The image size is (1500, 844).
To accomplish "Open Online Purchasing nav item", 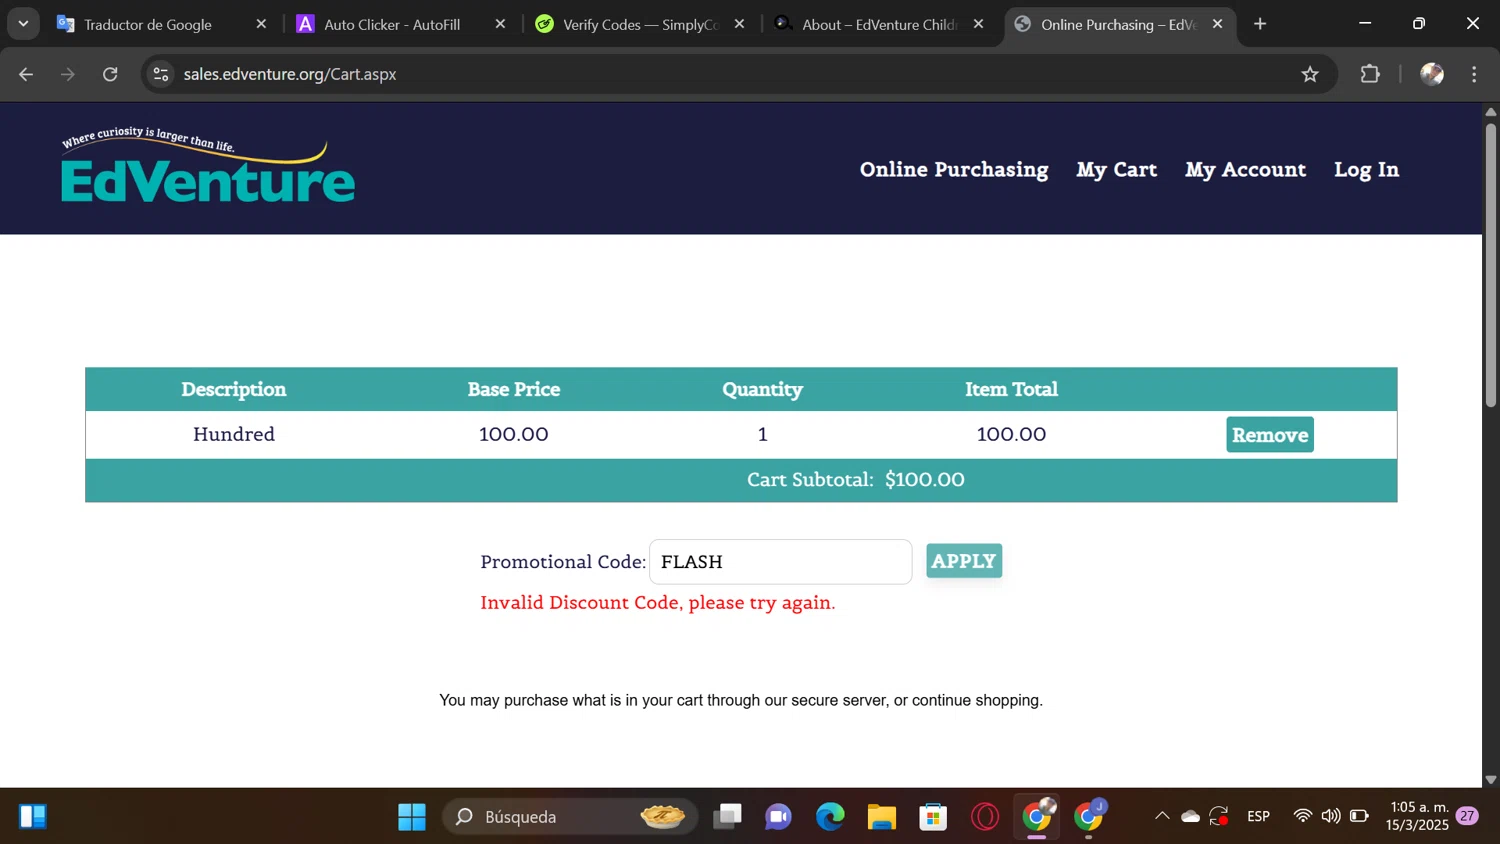I will tap(954, 170).
